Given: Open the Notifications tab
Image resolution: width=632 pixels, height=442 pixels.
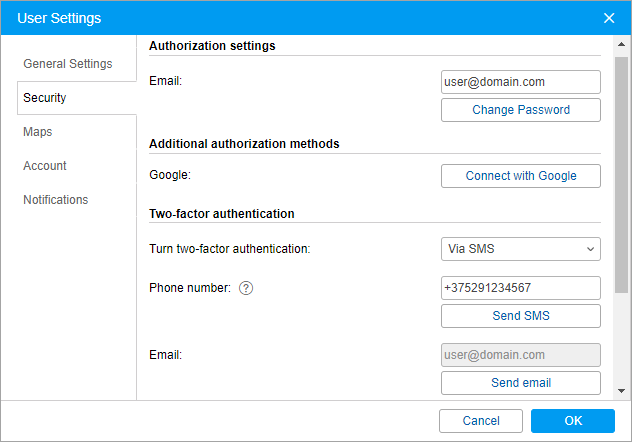Looking at the screenshot, I should 56,200.
